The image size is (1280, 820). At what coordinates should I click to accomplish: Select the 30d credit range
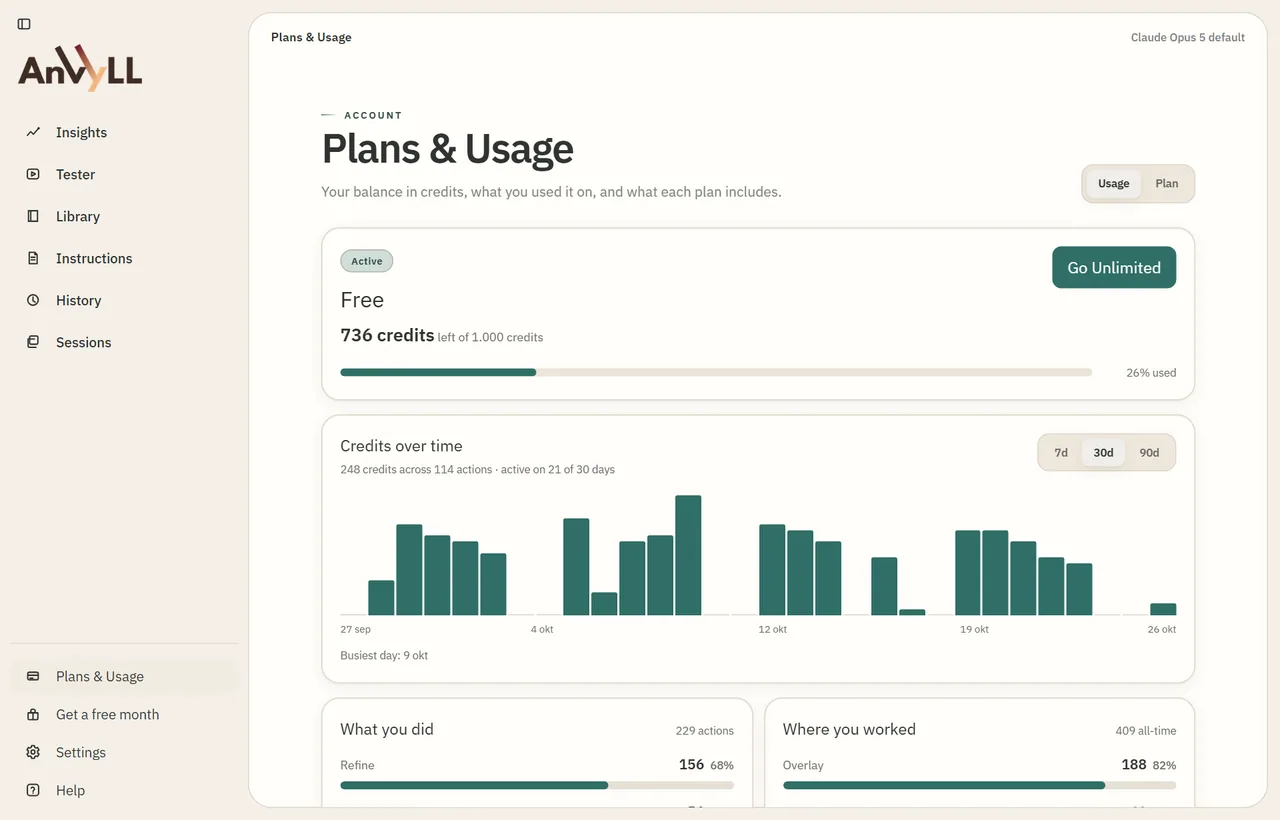1103,453
